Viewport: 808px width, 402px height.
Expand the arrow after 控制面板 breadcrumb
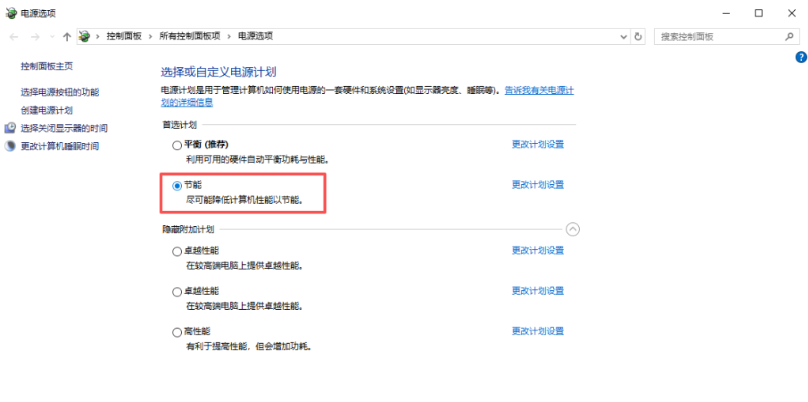coord(151,36)
